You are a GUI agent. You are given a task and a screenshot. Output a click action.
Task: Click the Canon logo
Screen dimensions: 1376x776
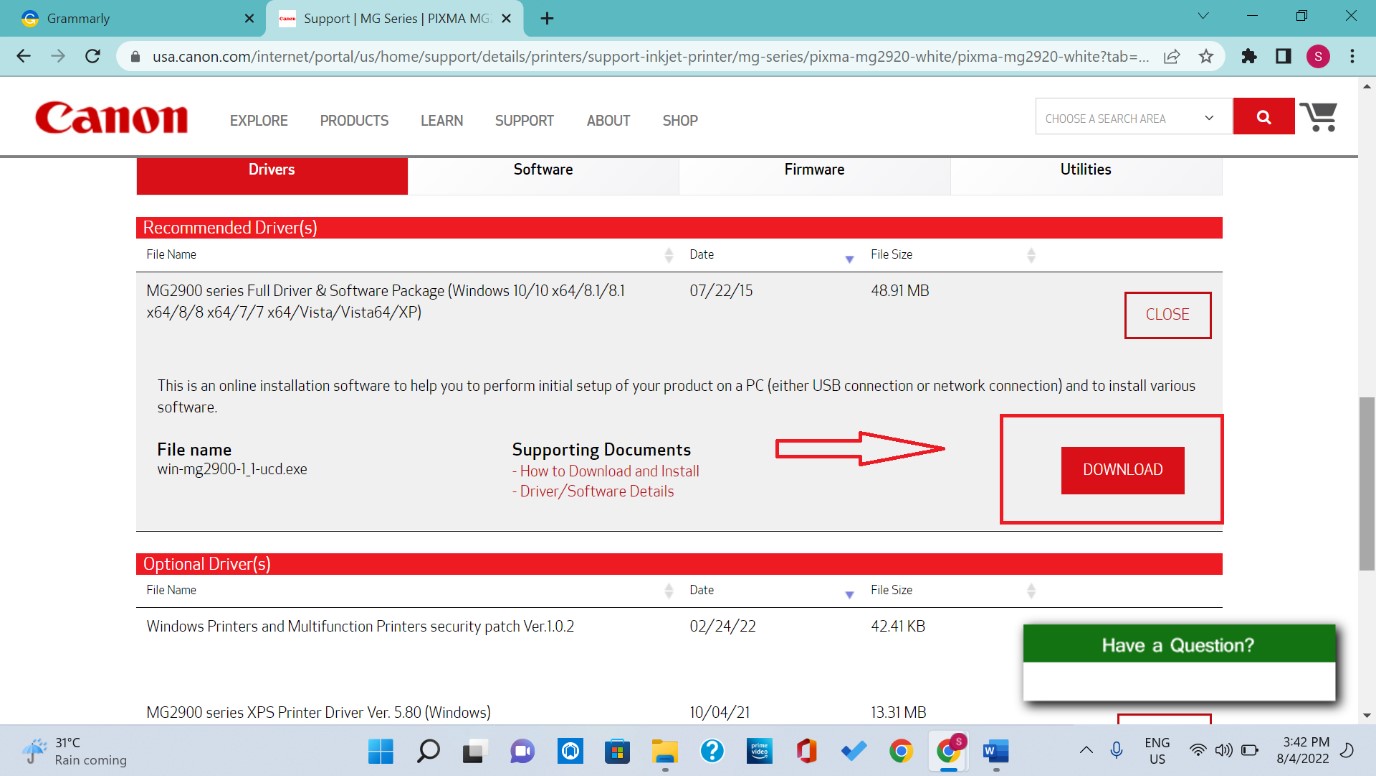pyautogui.click(x=110, y=117)
